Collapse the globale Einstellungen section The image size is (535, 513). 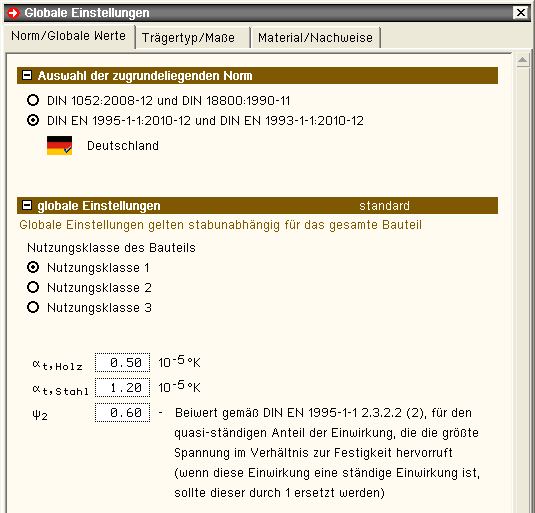coord(27,205)
